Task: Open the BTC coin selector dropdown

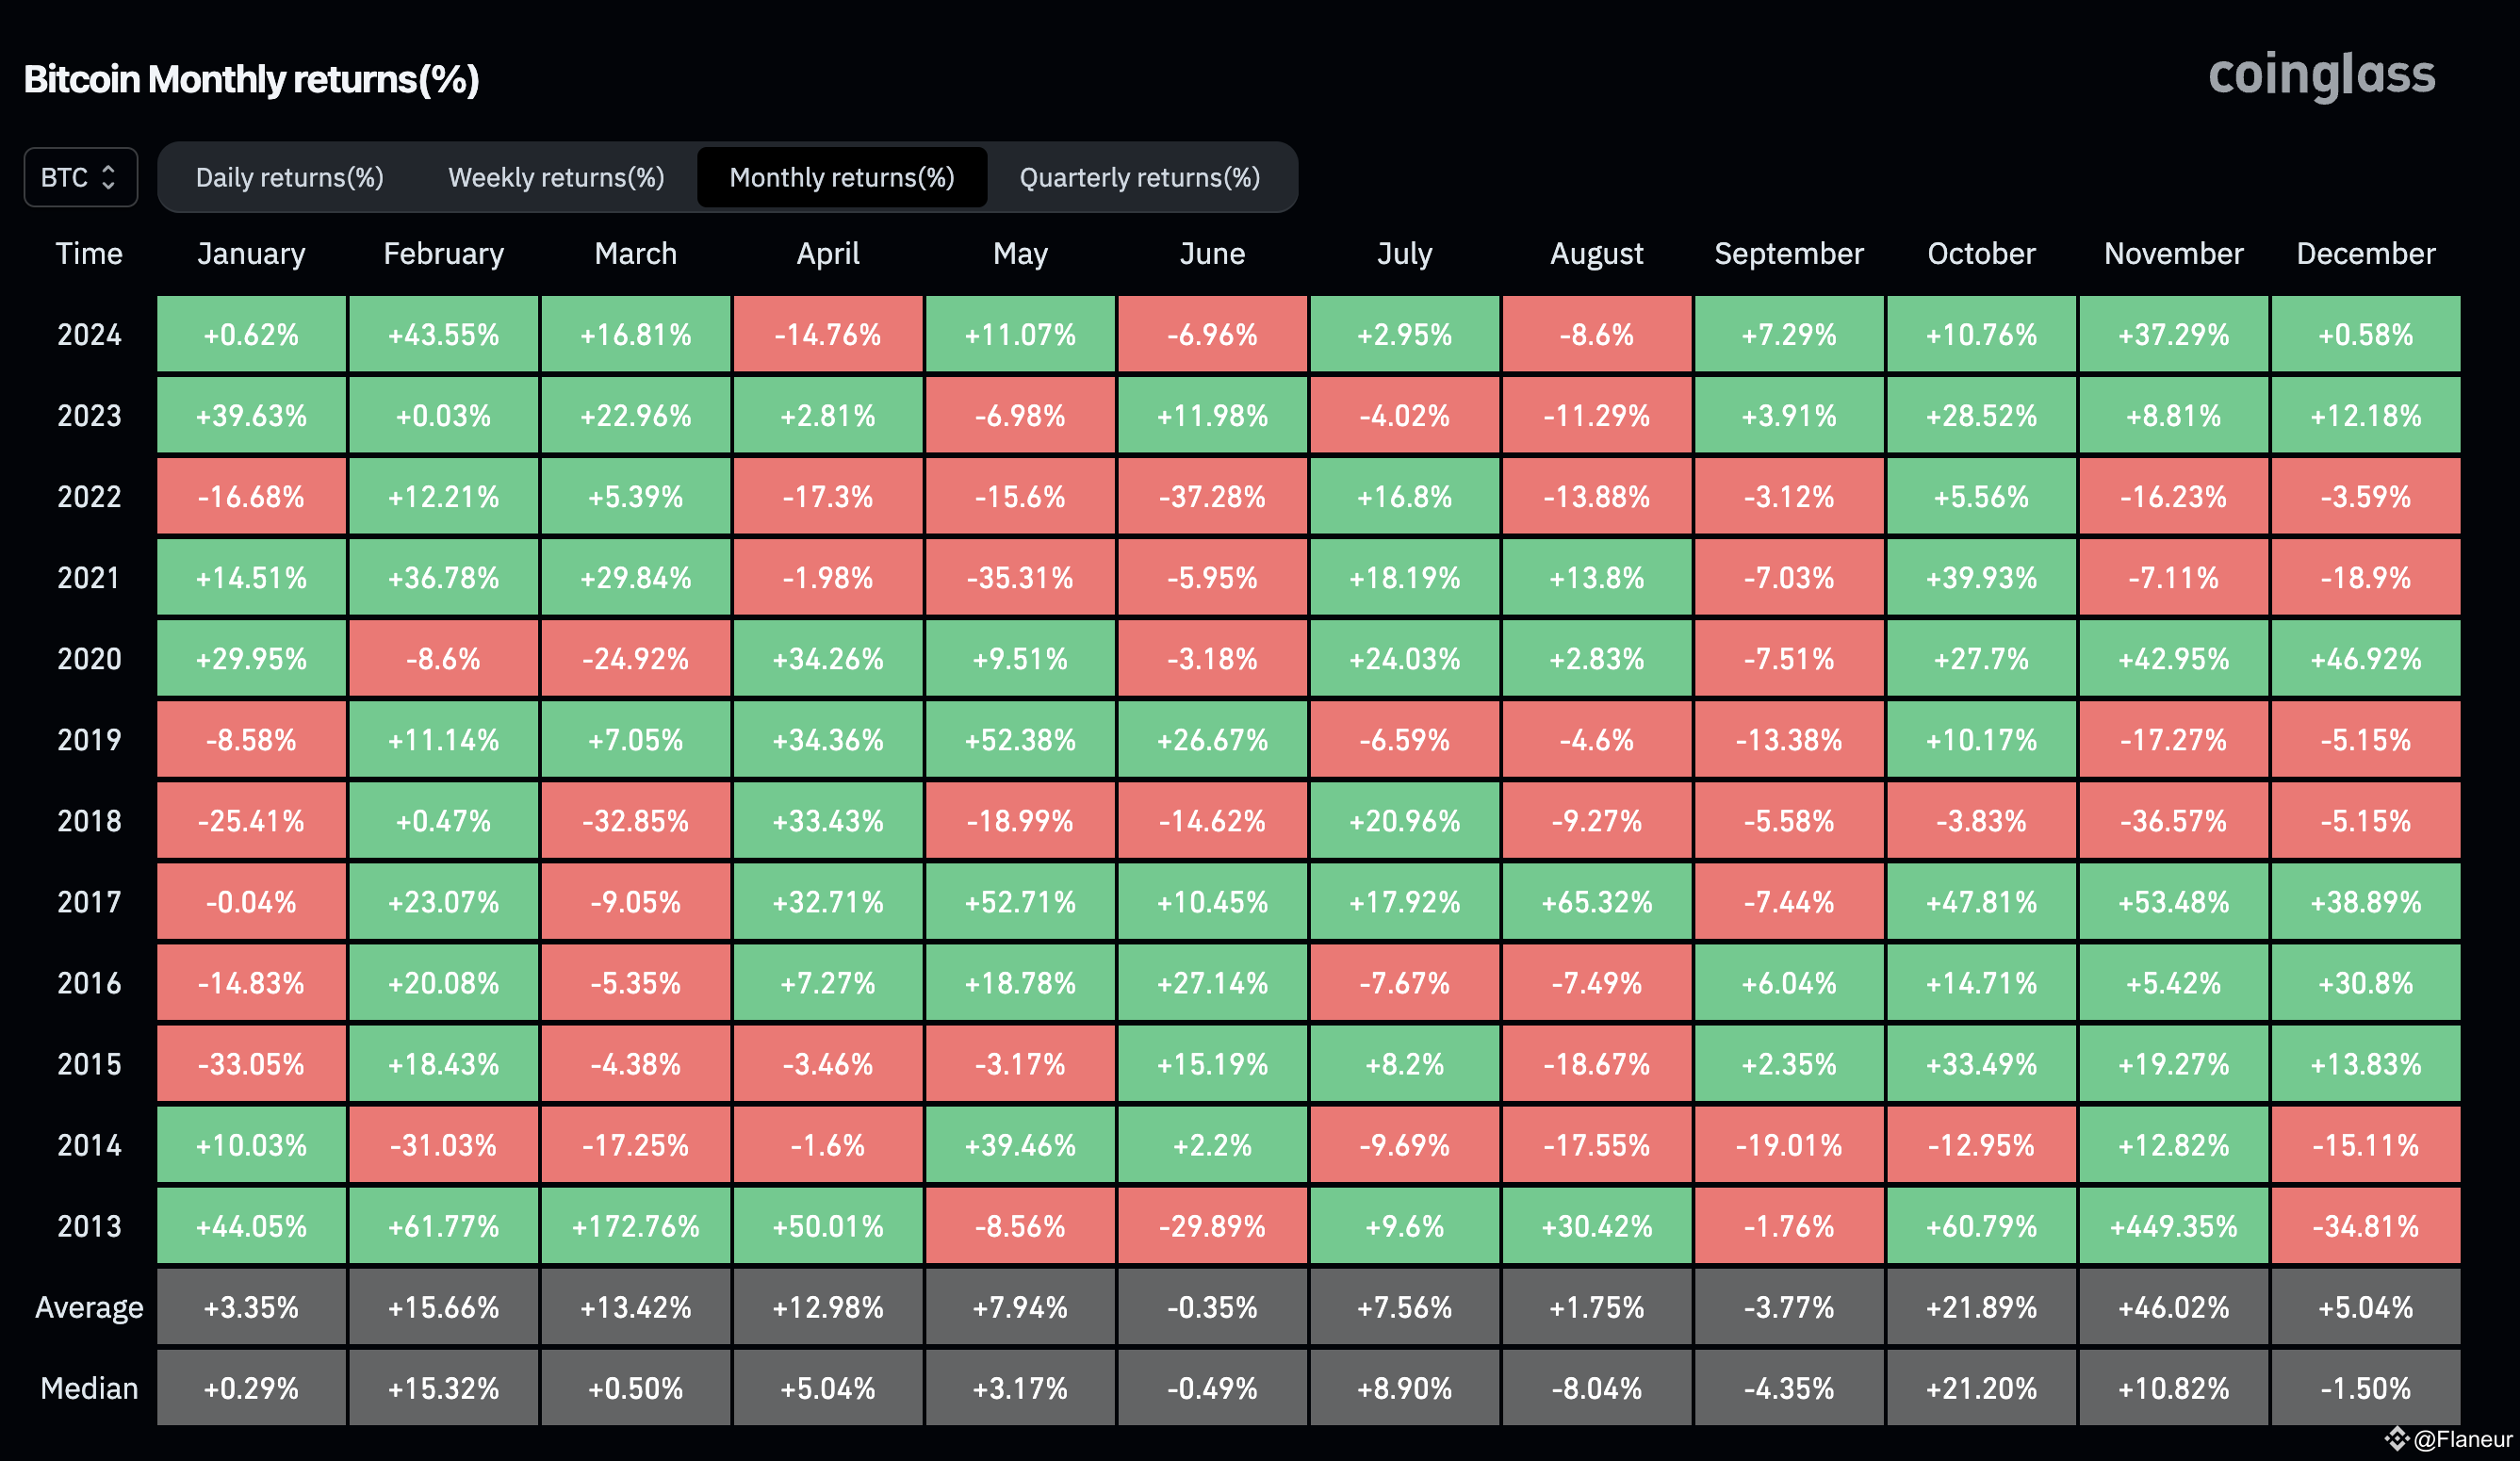Action: pyautogui.click(x=80, y=177)
